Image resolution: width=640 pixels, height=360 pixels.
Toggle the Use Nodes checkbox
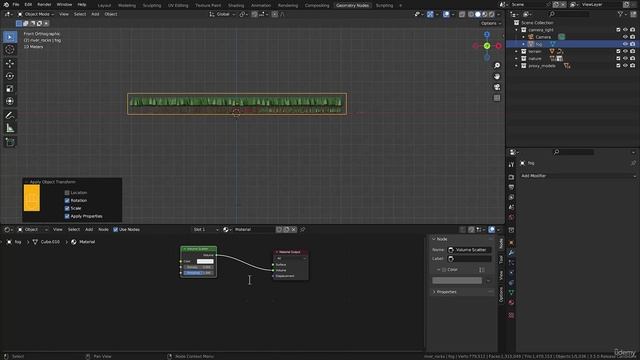tap(116, 229)
